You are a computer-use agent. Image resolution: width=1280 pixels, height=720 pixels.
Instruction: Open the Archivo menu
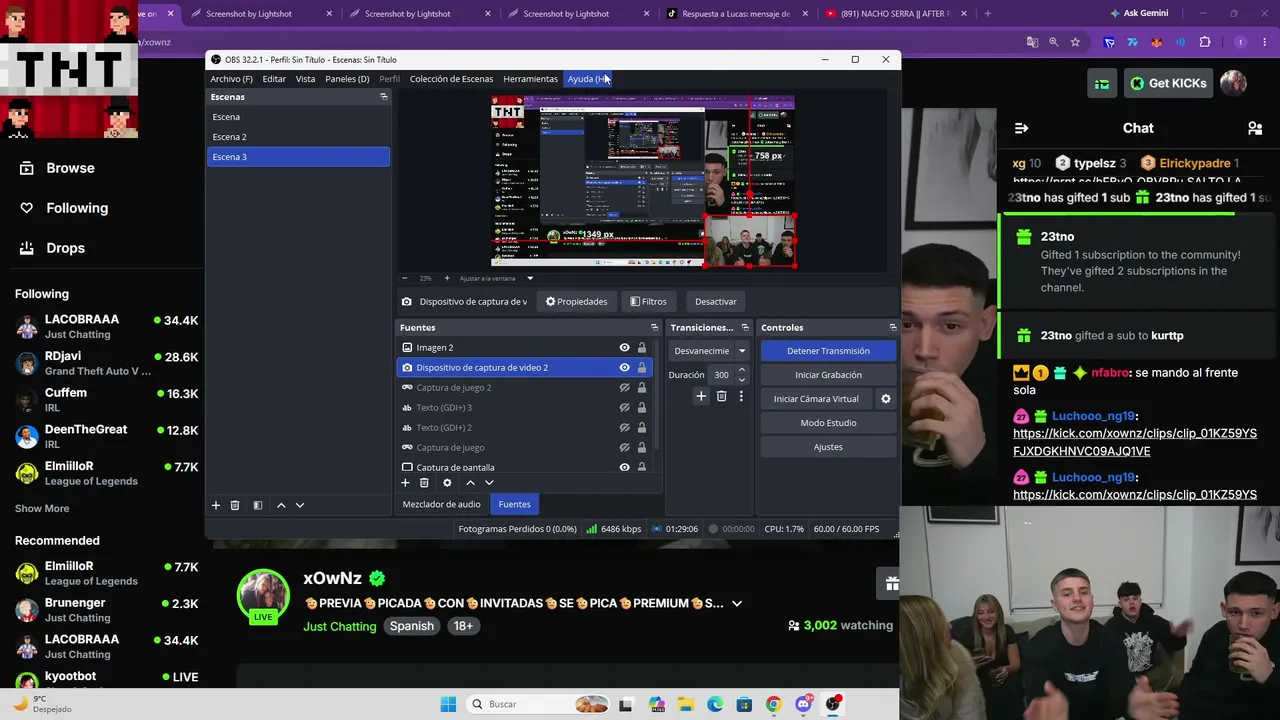click(231, 79)
